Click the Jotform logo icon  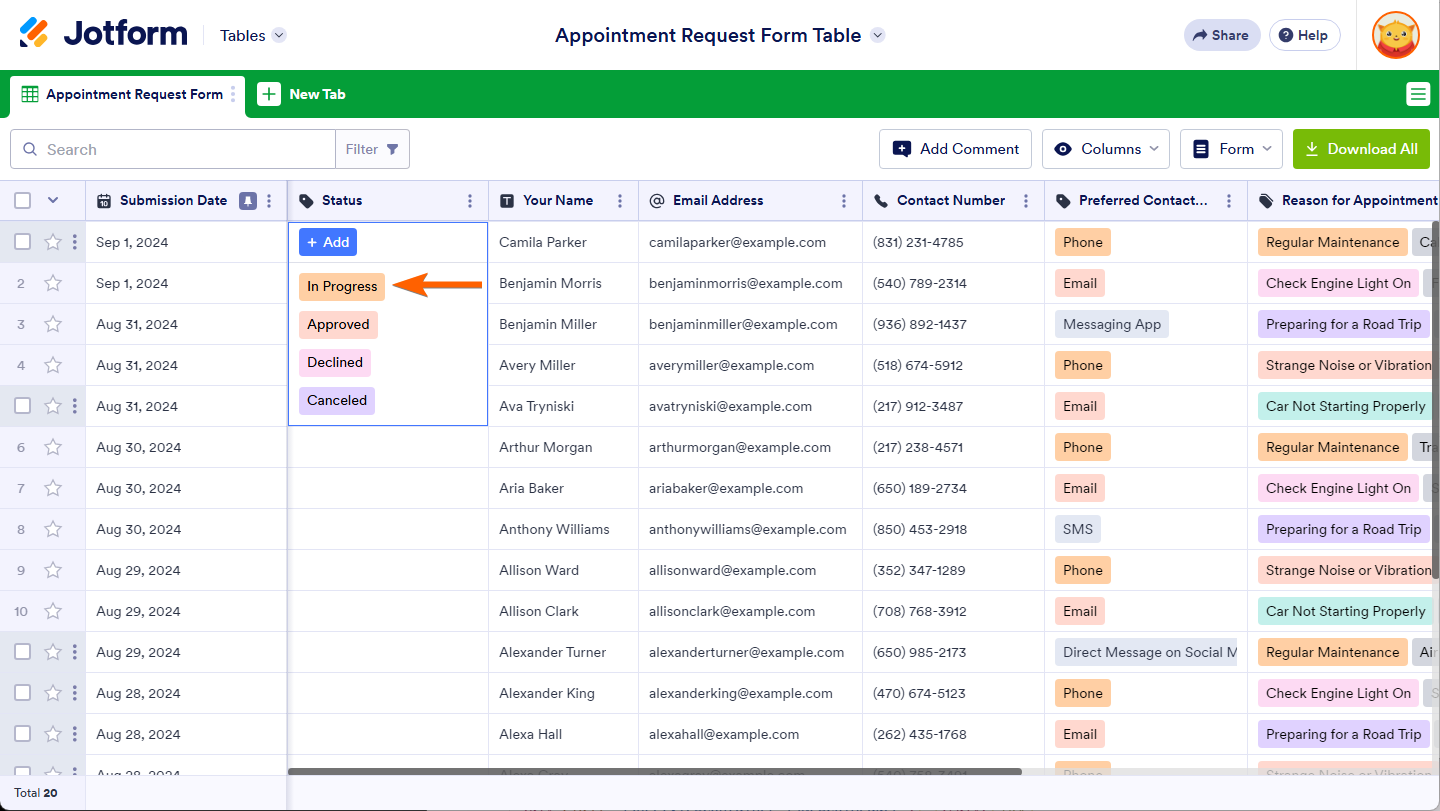click(x=34, y=34)
